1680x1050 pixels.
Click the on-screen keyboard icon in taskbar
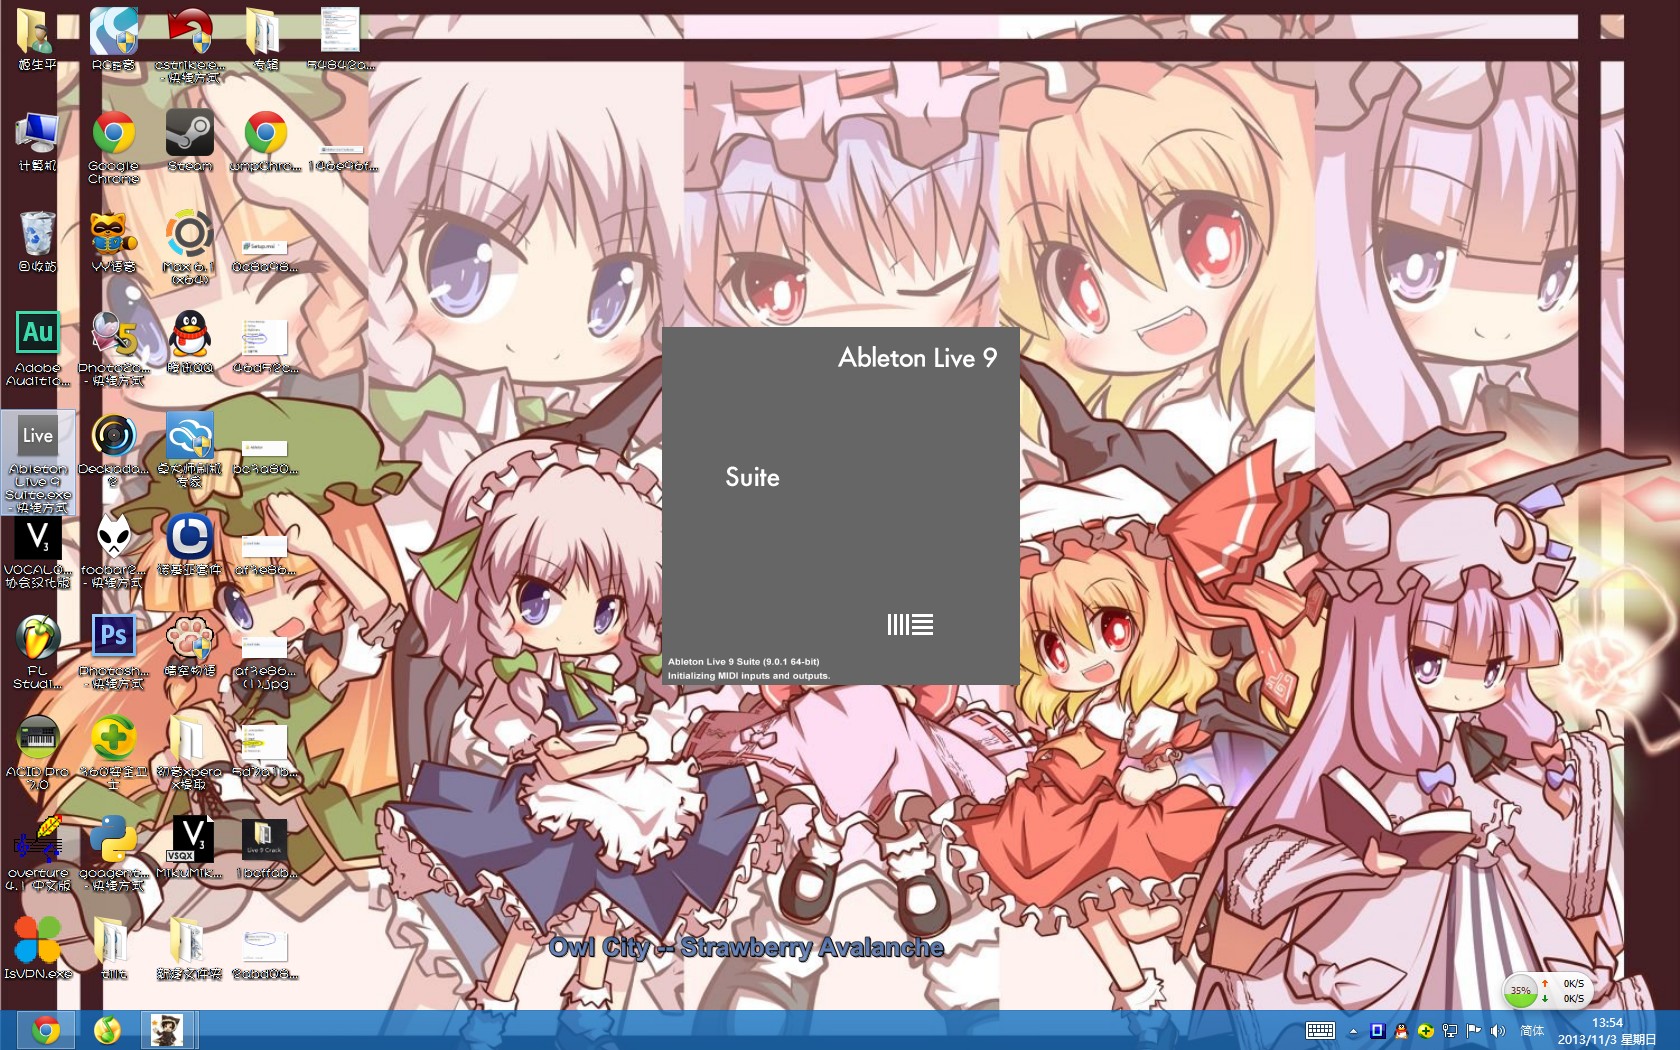tap(1320, 1031)
